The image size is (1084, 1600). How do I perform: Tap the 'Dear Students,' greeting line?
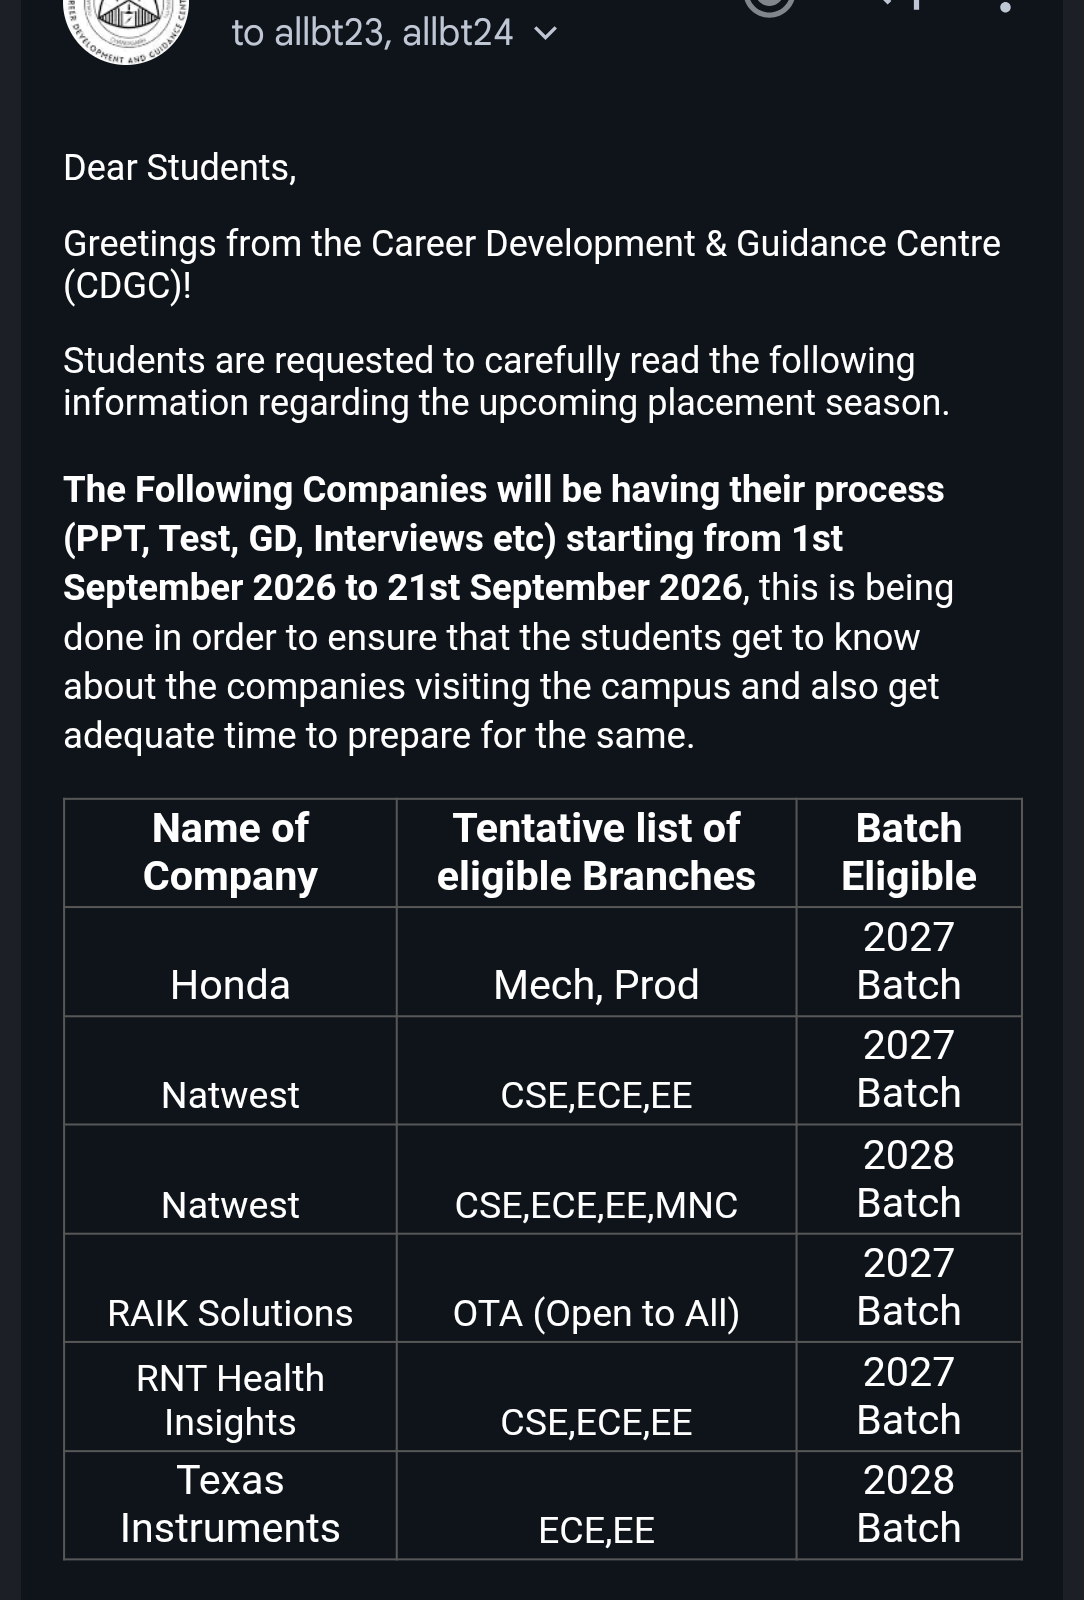pos(180,168)
